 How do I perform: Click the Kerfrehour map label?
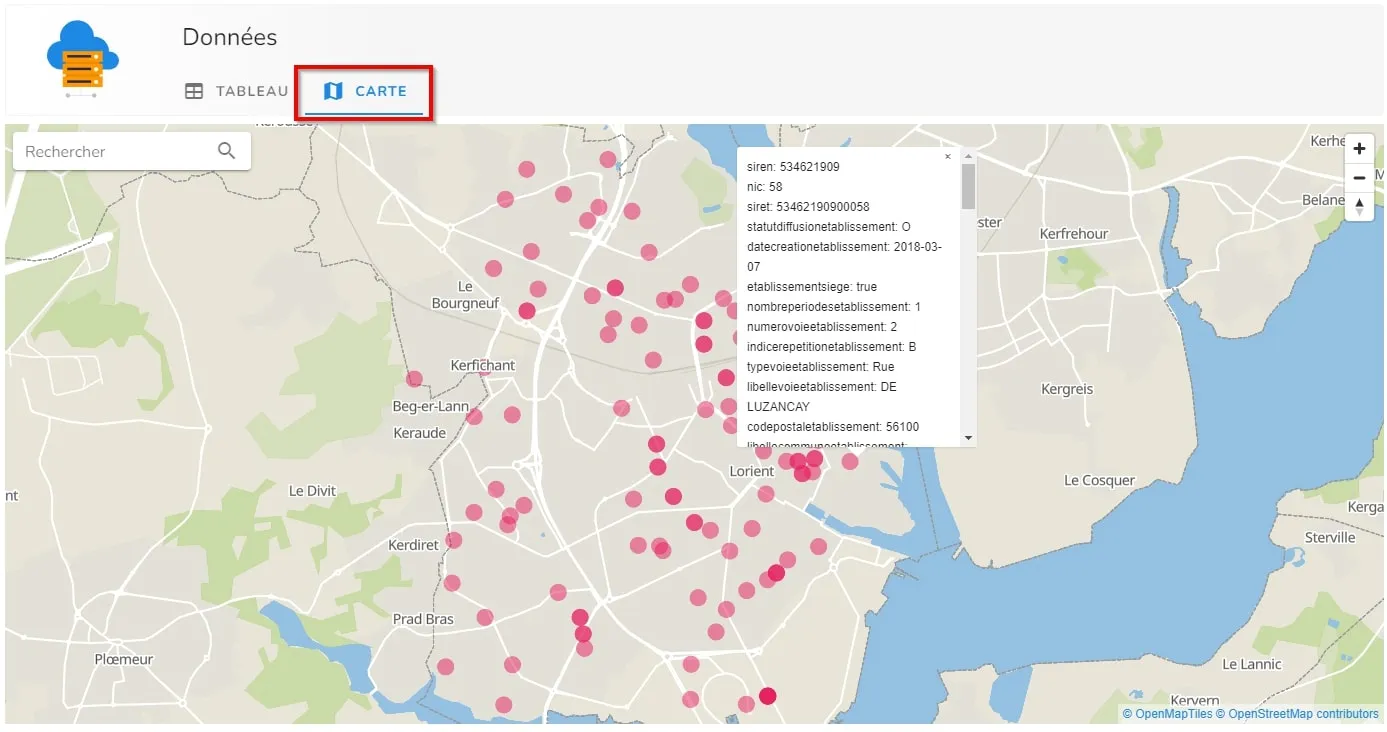tap(1074, 233)
